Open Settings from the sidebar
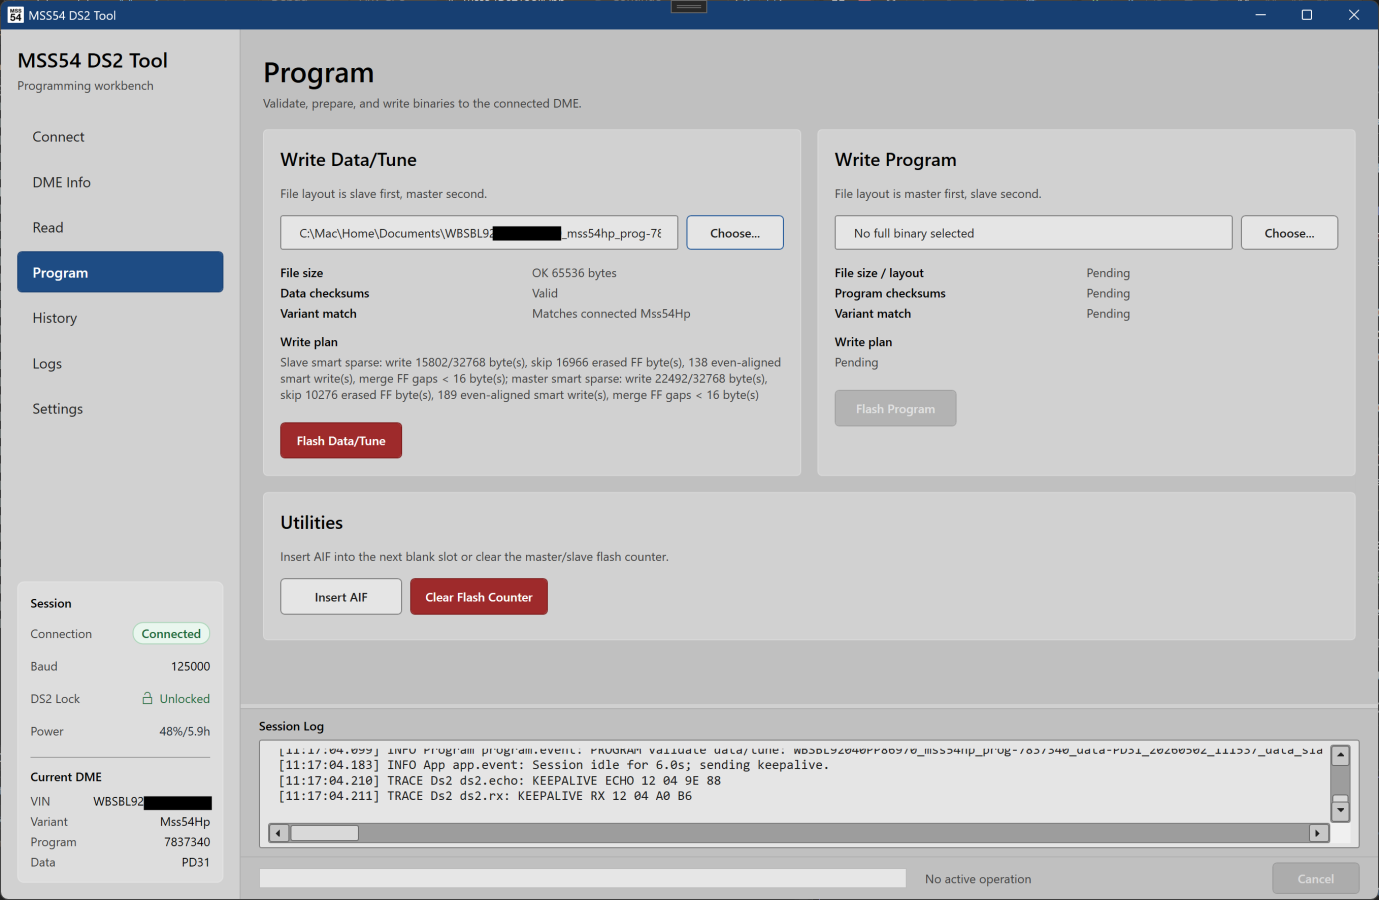 pos(120,409)
